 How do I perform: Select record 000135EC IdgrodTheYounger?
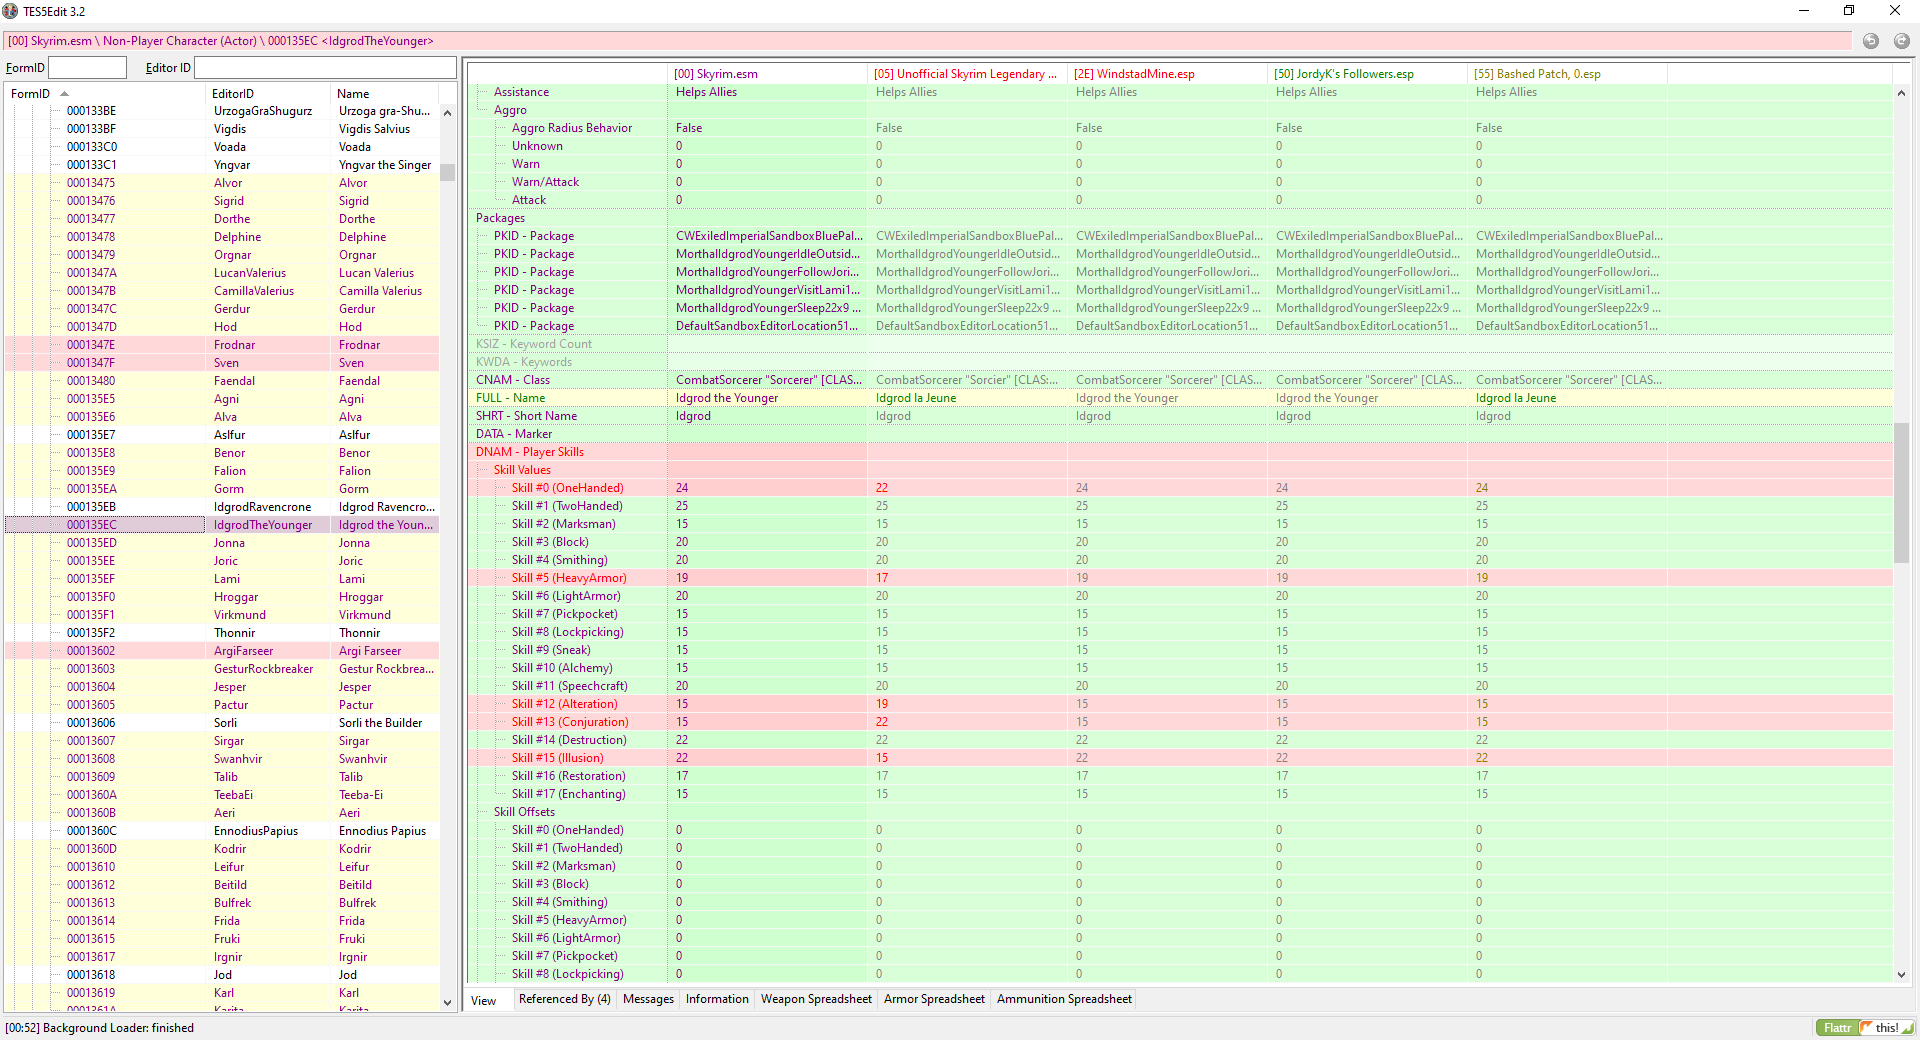pos(222,525)
